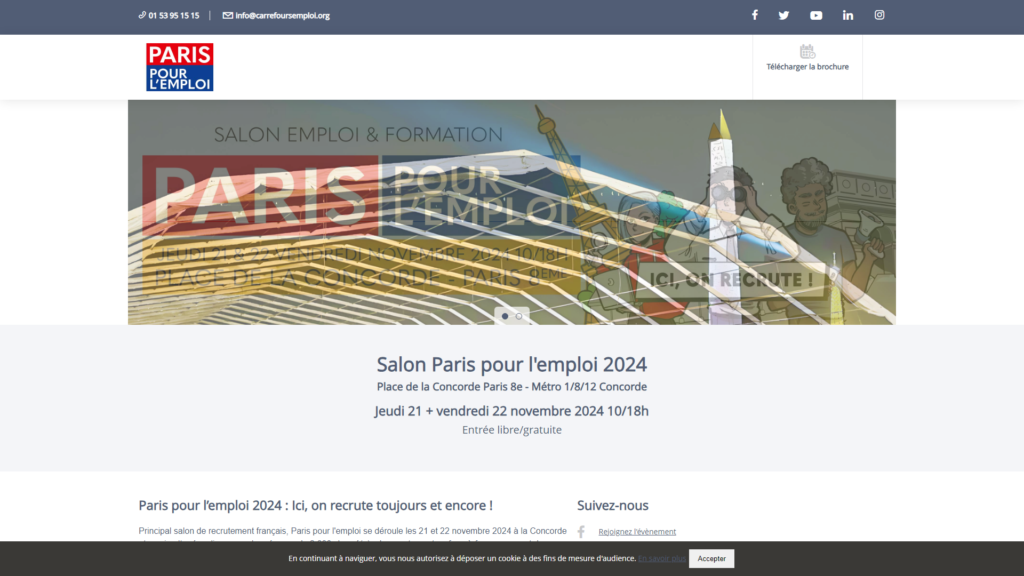Click the phone icon beside 01 53 95 15 15

point(142,15)
